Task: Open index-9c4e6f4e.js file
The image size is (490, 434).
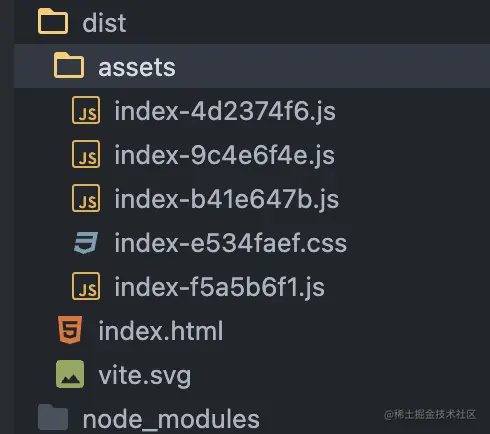Action: point(225,155)
